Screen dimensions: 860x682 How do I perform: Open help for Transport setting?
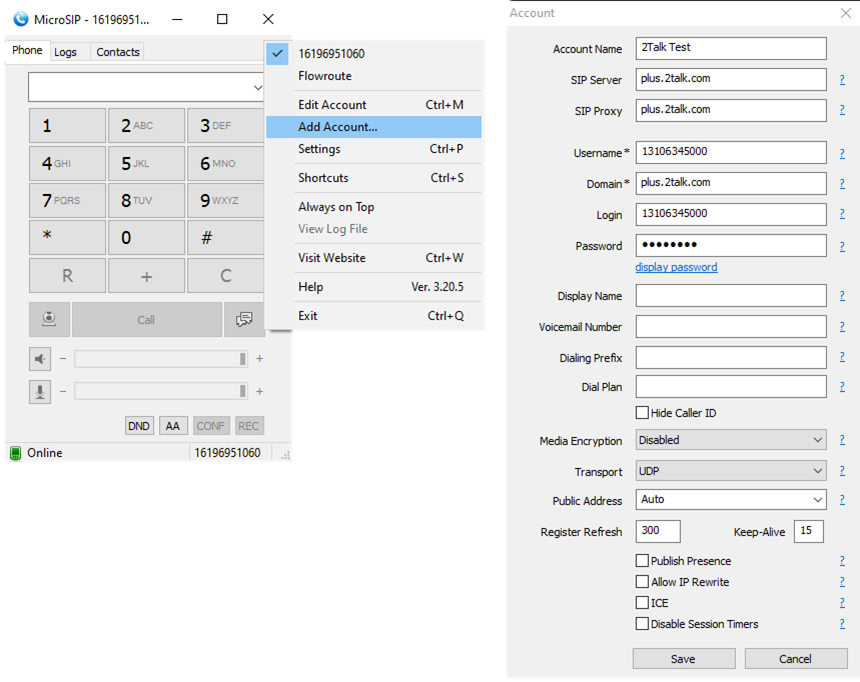coord(842,471)
